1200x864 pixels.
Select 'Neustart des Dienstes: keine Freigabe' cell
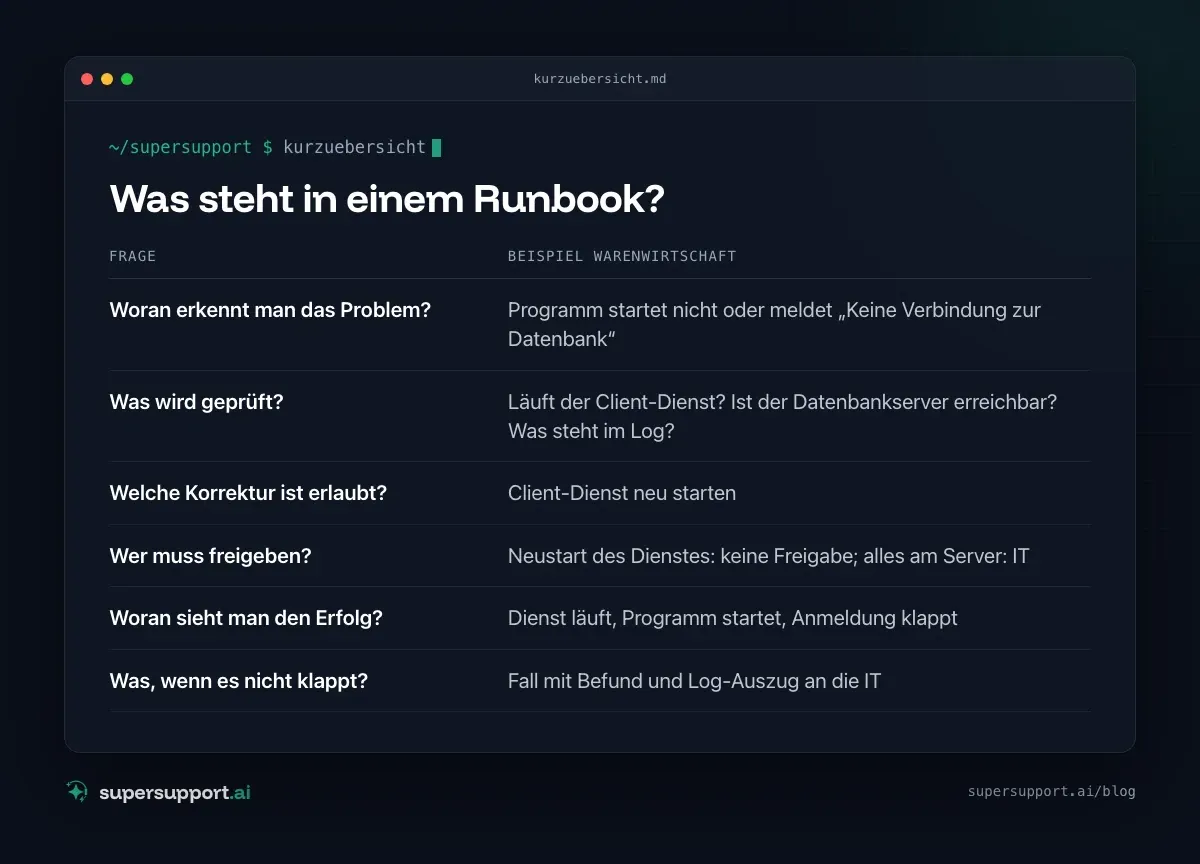click(768, 556)
